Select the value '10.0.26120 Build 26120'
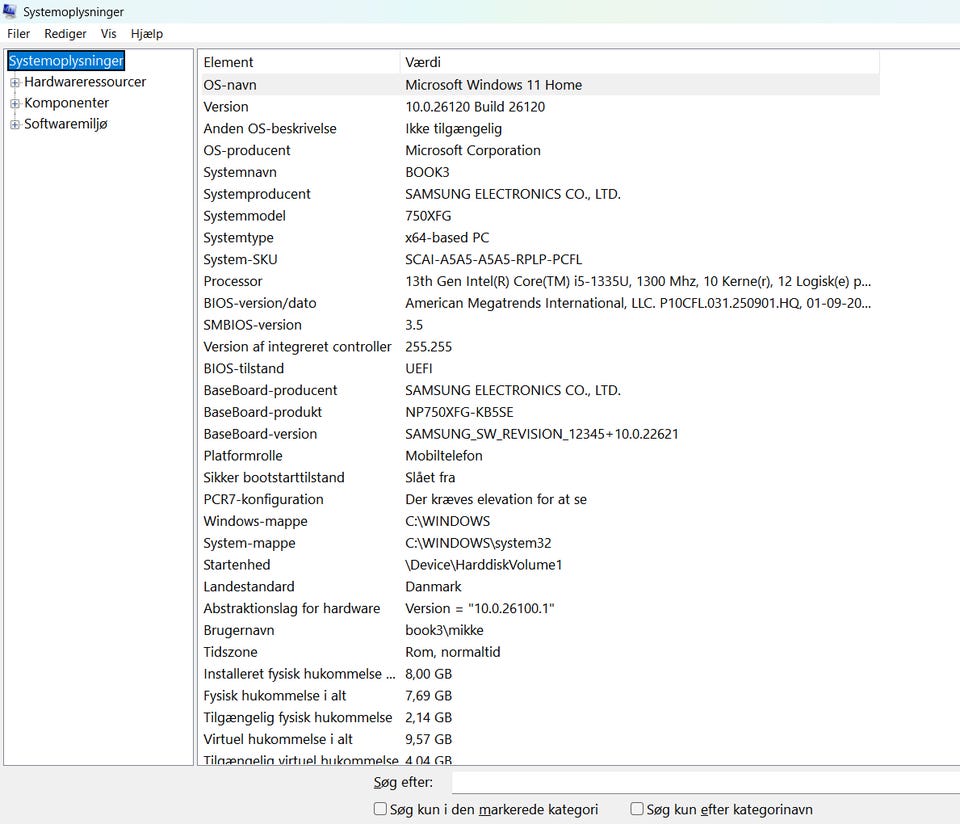Viewport: 960px width, 824px height. click(475, 107)
